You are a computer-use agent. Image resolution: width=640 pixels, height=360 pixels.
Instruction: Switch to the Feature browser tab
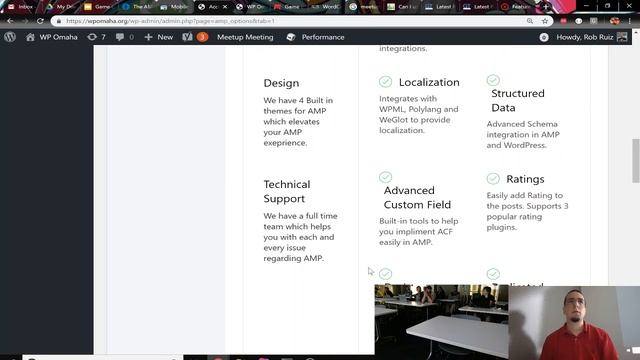coord(516,7)
